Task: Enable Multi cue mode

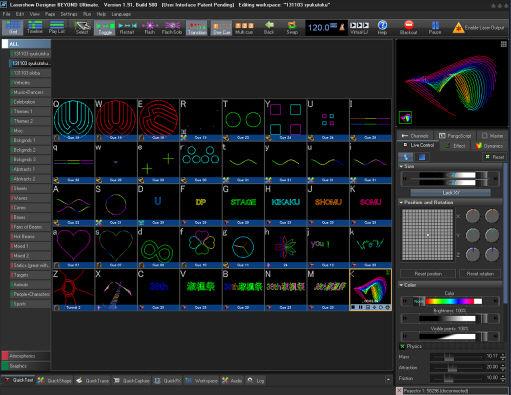Action: click(244, 28)
